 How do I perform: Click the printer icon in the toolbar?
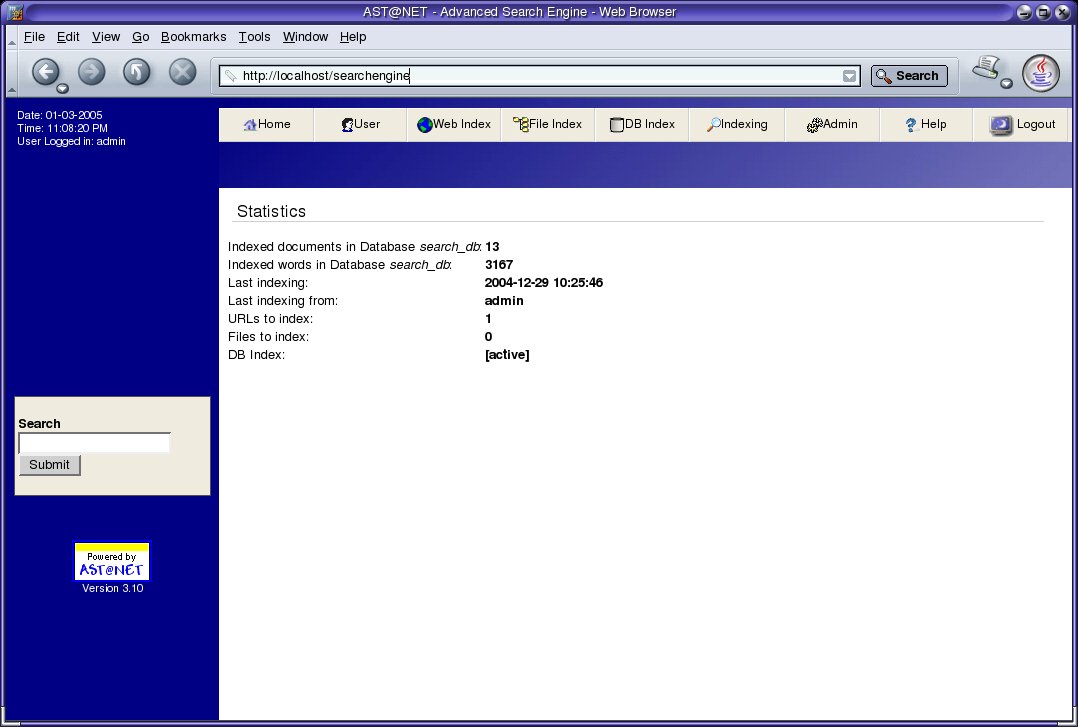pyautogui.click(x=986, y=68)
